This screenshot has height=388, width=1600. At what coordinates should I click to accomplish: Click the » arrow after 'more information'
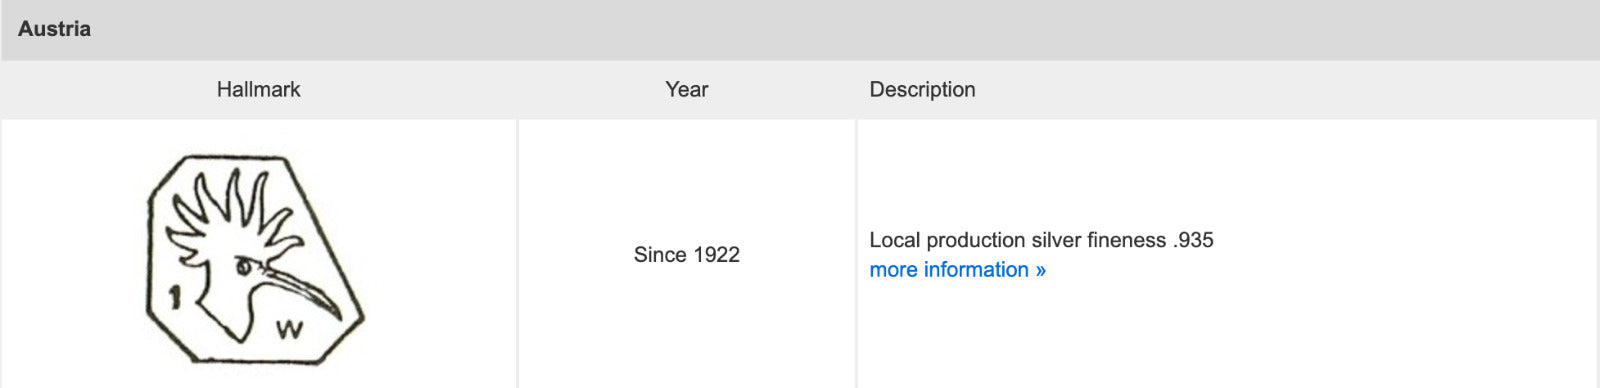click(1040, 271)
